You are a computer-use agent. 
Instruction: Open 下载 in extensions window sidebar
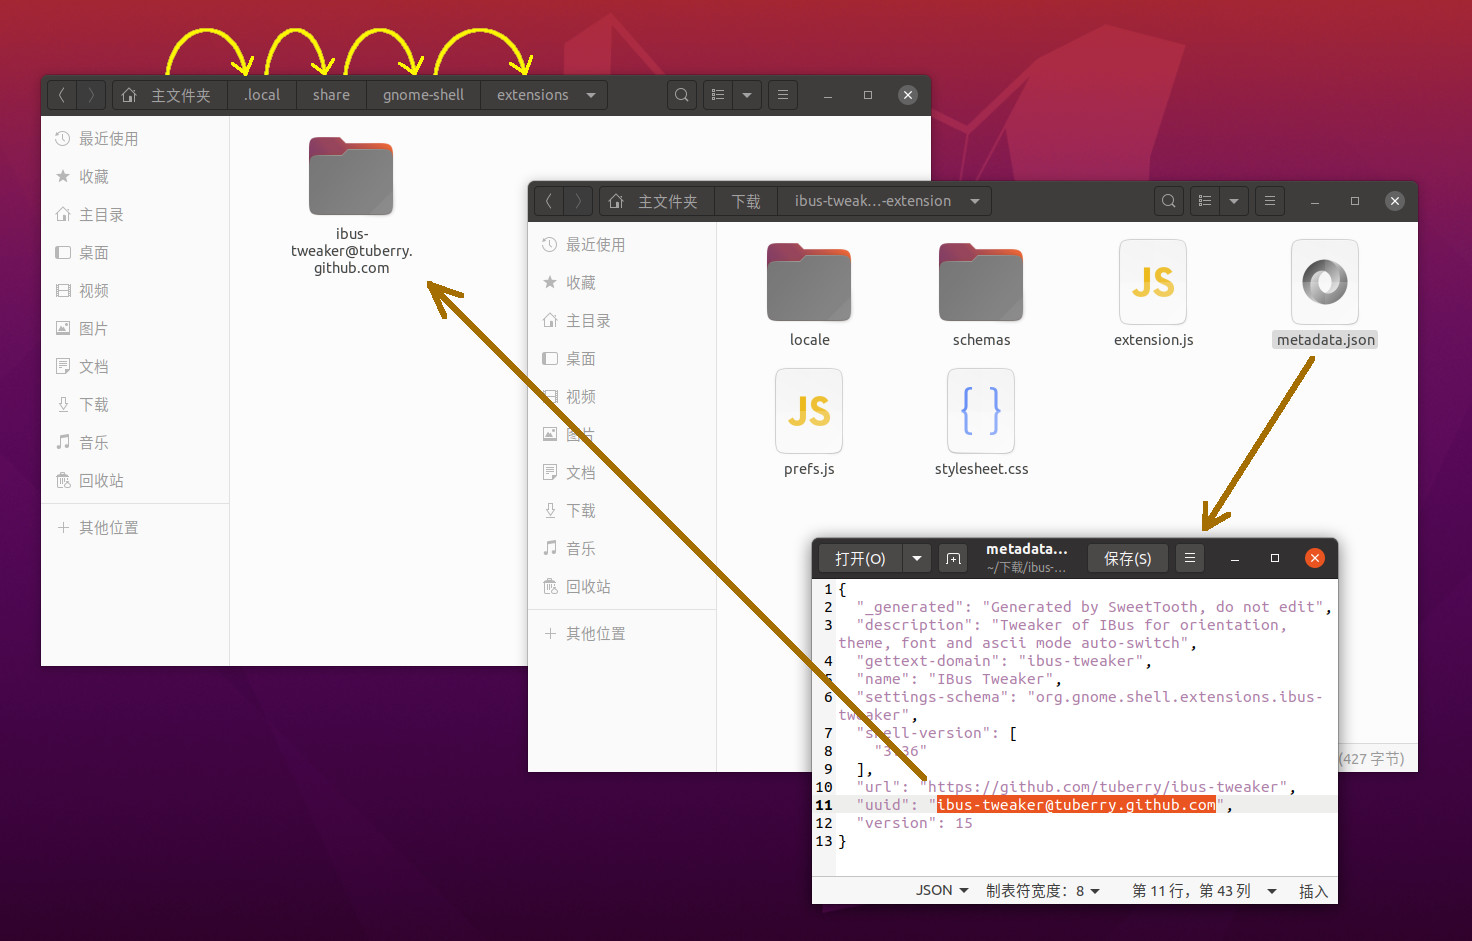135,405
